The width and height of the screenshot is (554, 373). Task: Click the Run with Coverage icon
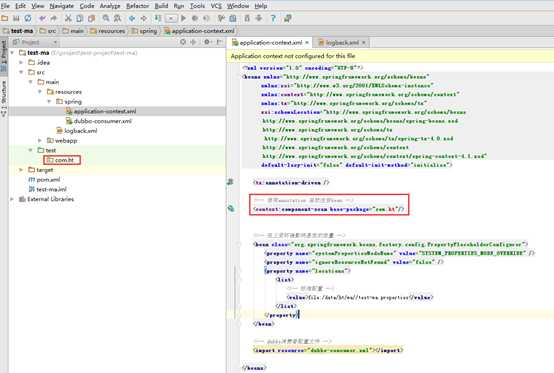tap(206, 18)
